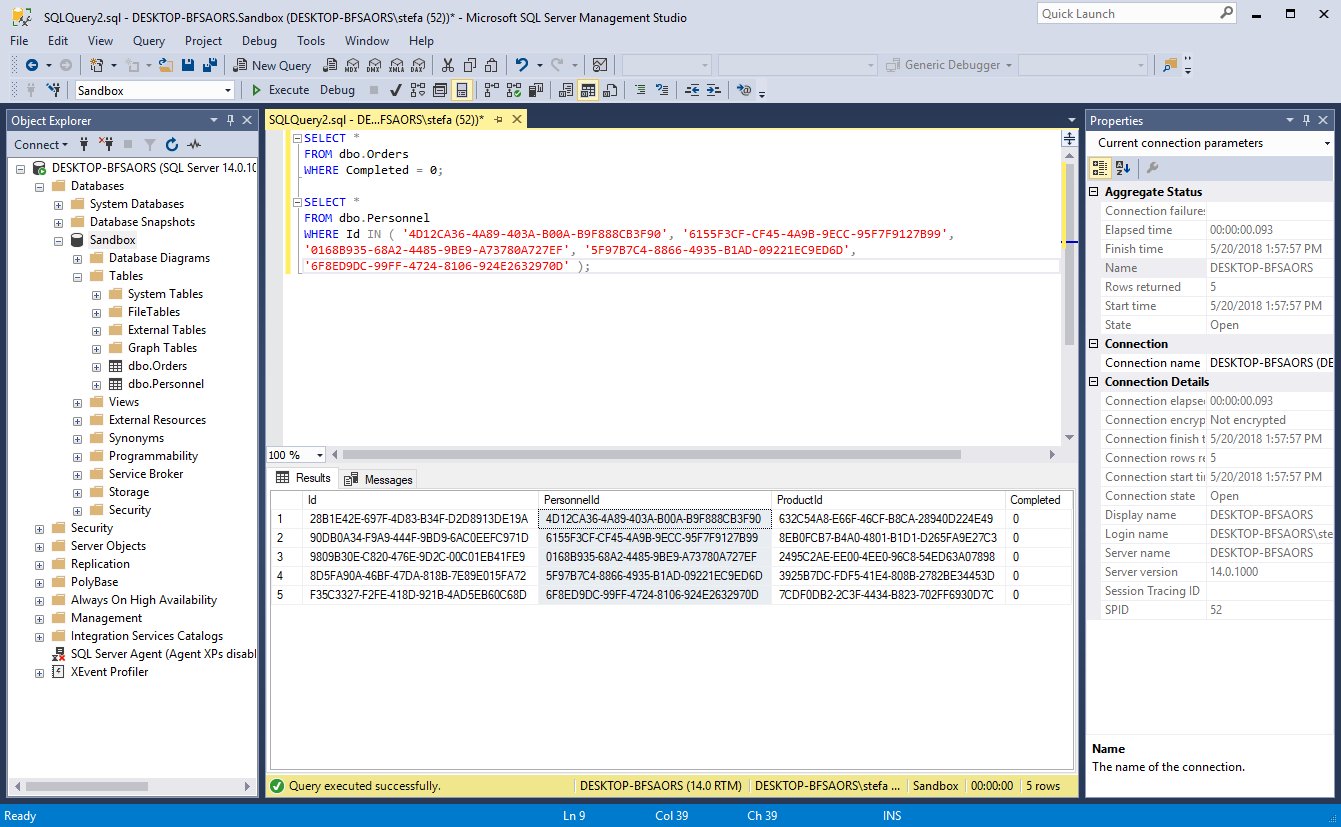Collapse the Tables folder
Viewport: 1341px width, 827px height.
point(78,276)
